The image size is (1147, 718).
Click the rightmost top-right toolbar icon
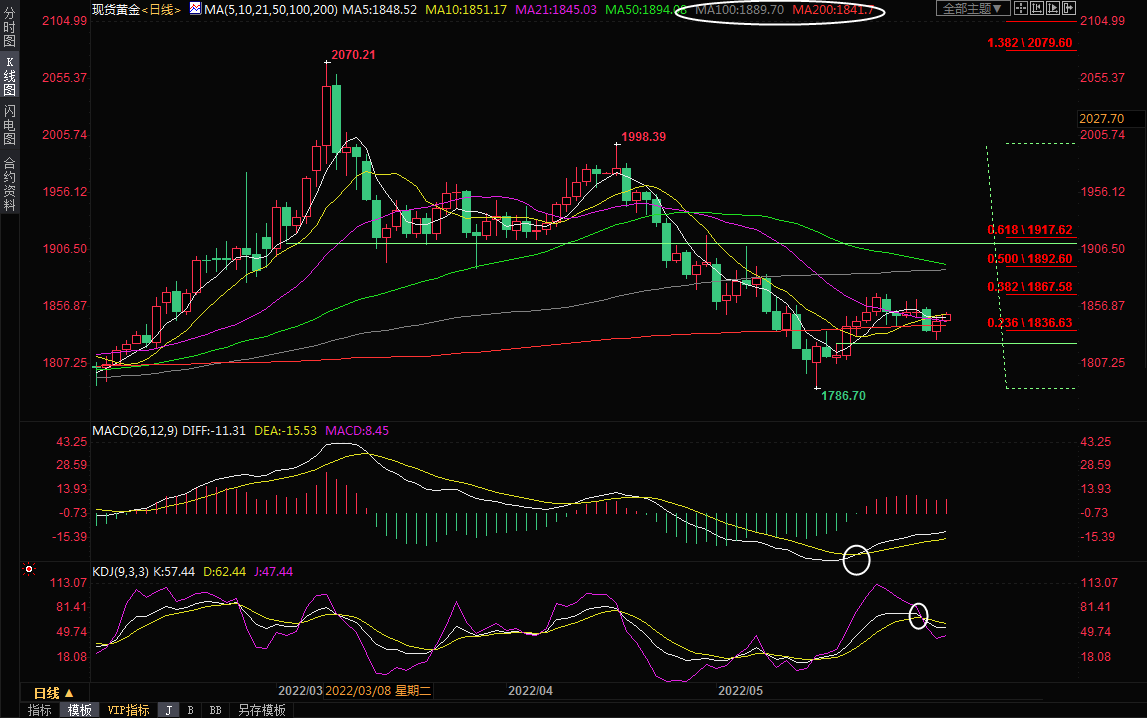pyautogui.click(x=1071, y=9)
